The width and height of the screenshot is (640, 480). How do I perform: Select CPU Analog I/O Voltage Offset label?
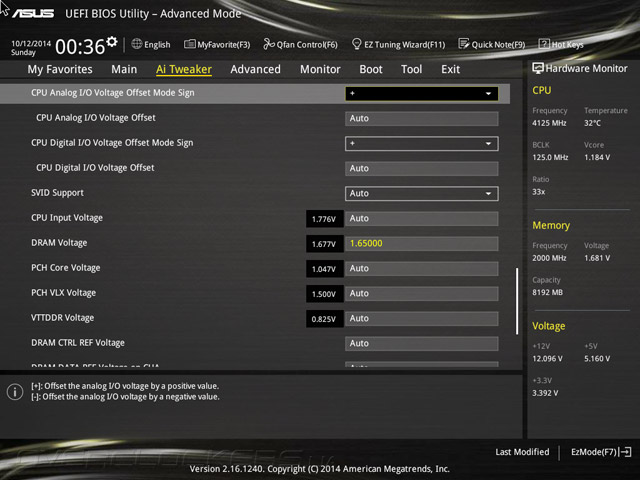(96, 118)
